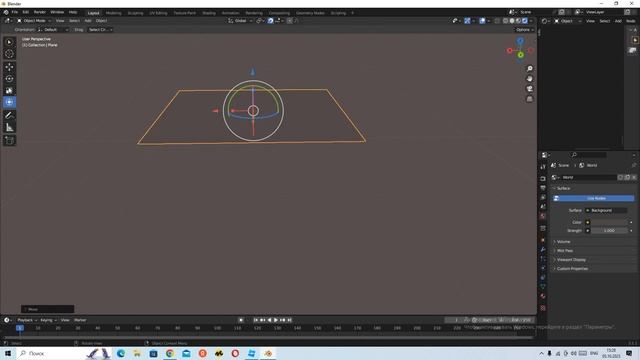Toggle proportional editing button

pyautogui.click(x=289, y=21)
